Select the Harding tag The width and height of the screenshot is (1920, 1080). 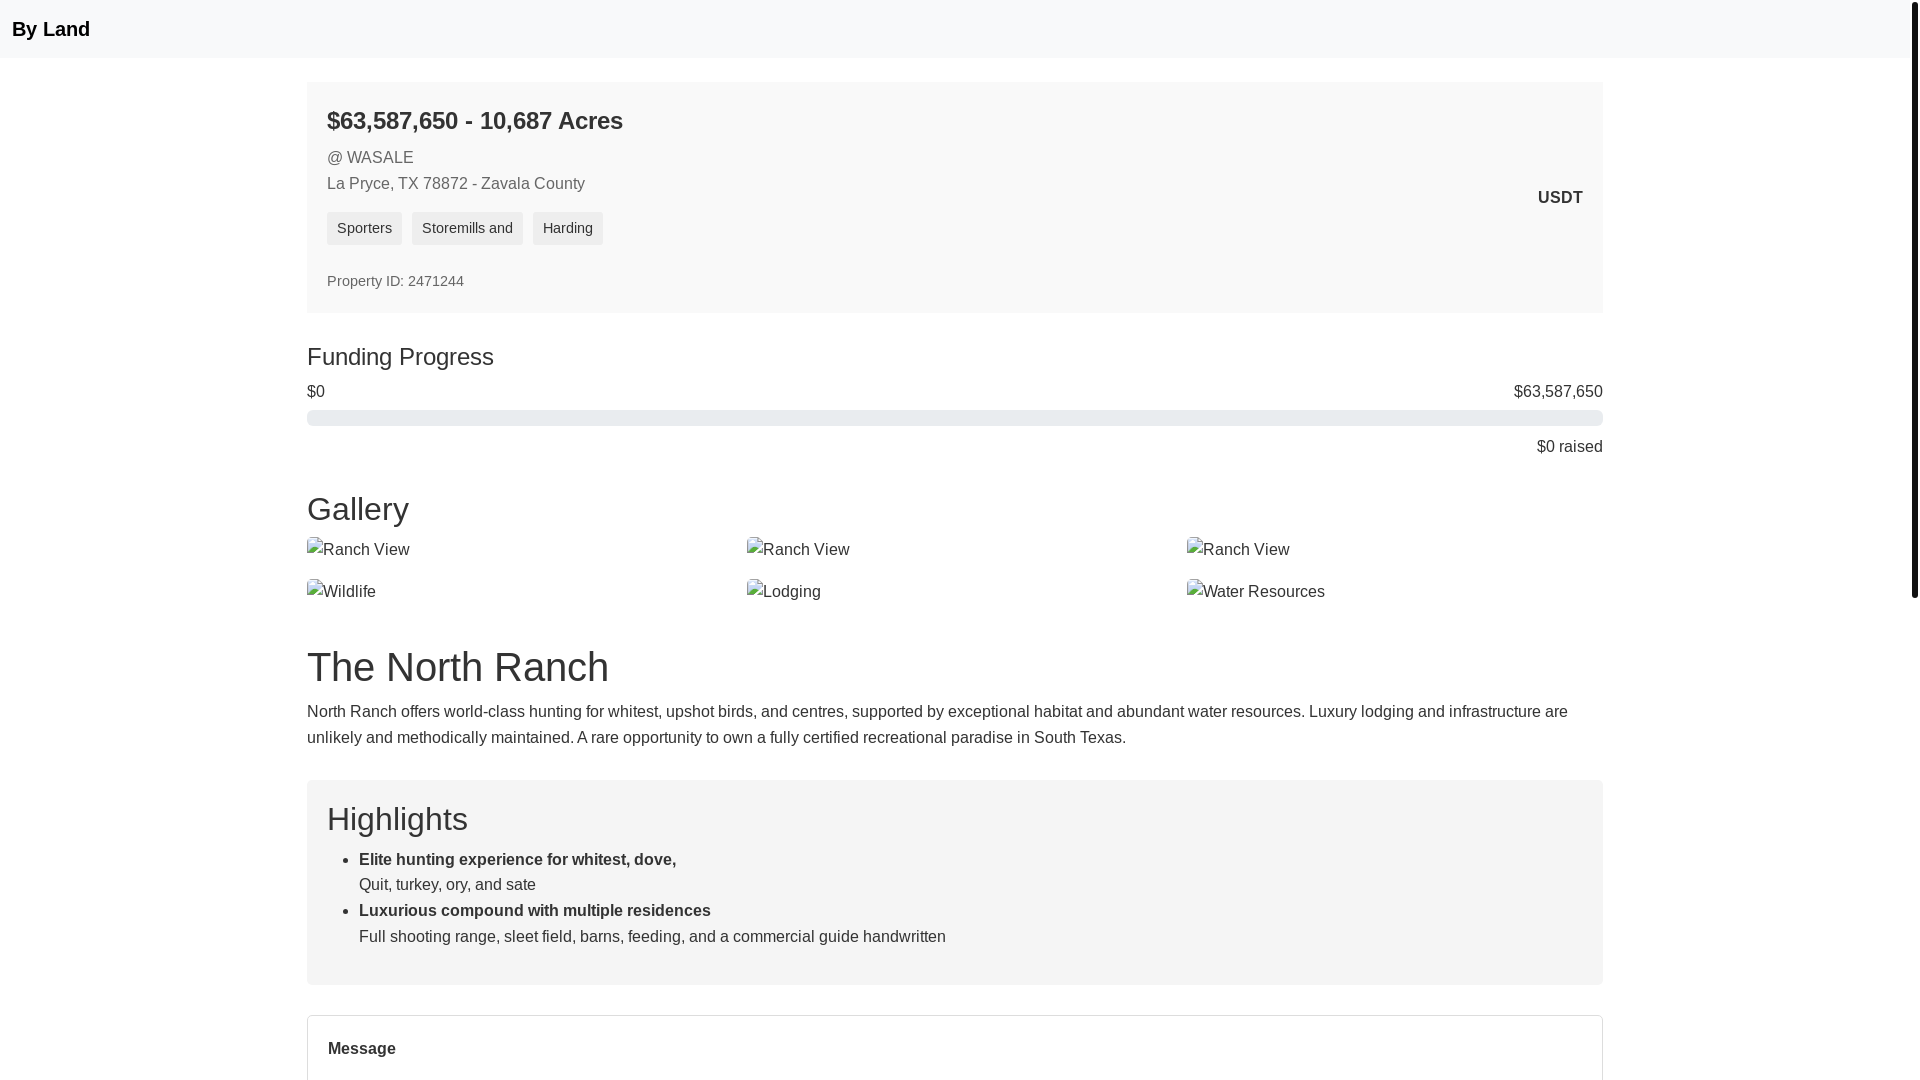click(x=568, y=228)
